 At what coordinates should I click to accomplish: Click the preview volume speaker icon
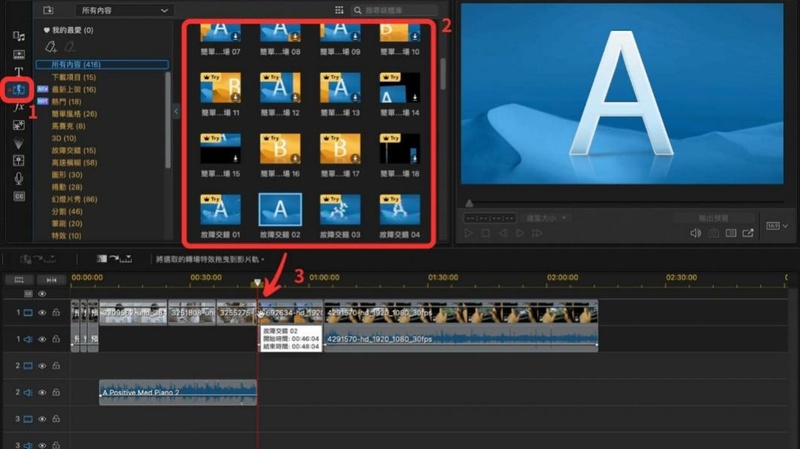[696, 234]
